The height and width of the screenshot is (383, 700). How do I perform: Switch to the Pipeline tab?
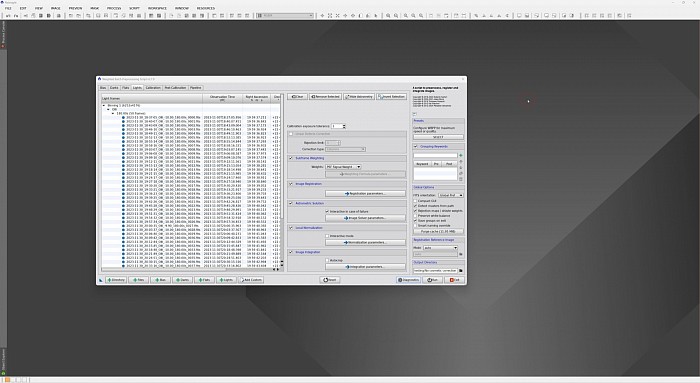click(196, 88)
